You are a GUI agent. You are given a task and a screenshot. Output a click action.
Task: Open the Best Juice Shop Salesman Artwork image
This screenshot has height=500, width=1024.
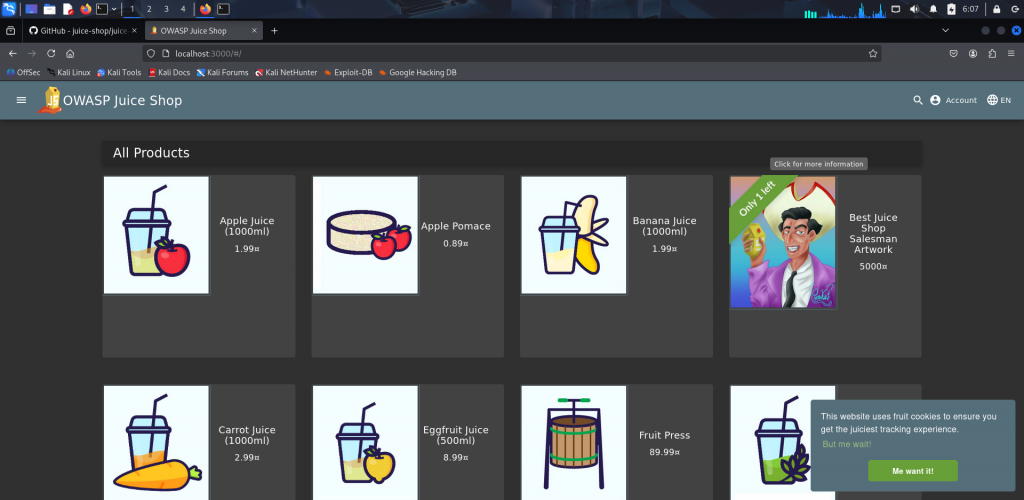782,242
